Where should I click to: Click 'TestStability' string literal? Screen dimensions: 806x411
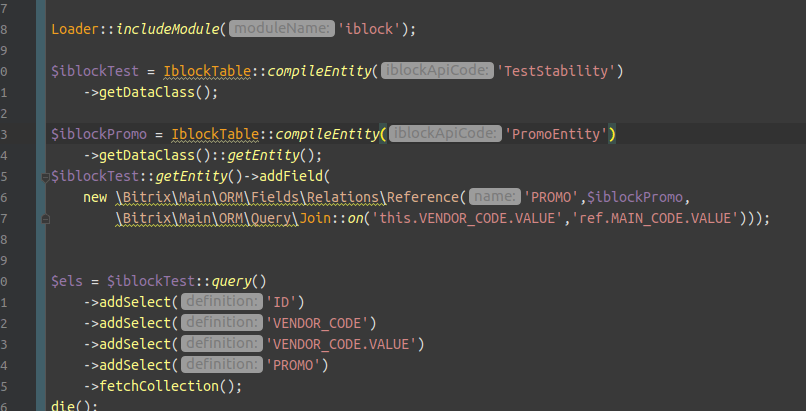point(556,71)
